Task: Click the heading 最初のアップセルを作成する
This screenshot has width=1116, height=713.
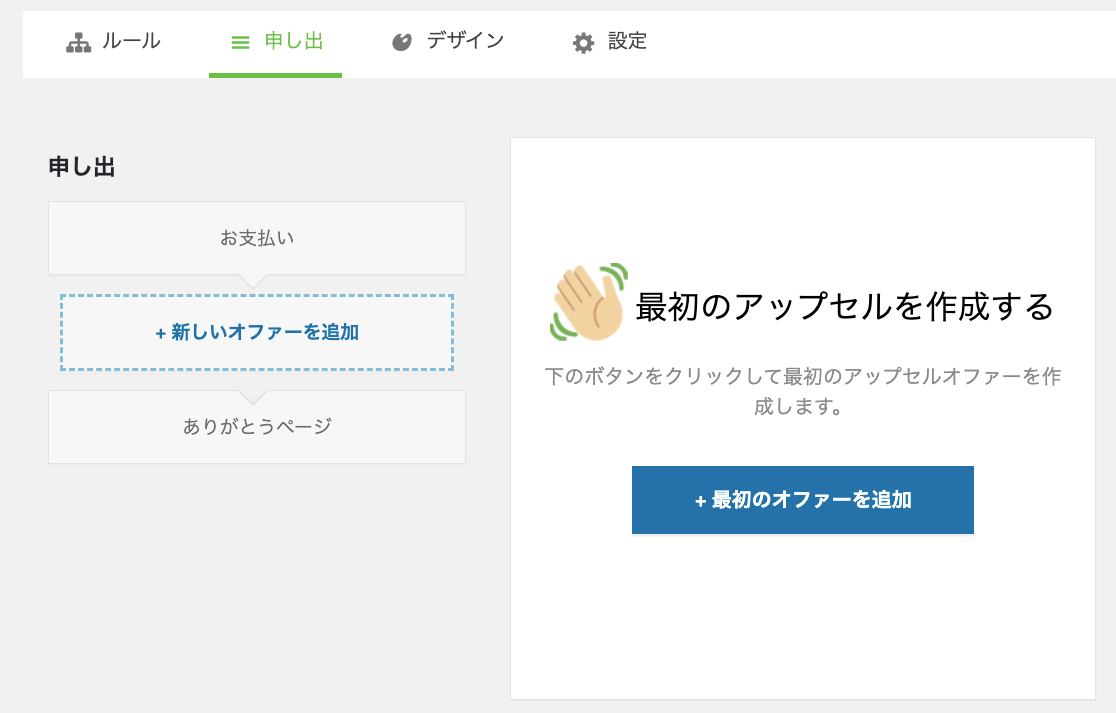Action: pos(844,307)
